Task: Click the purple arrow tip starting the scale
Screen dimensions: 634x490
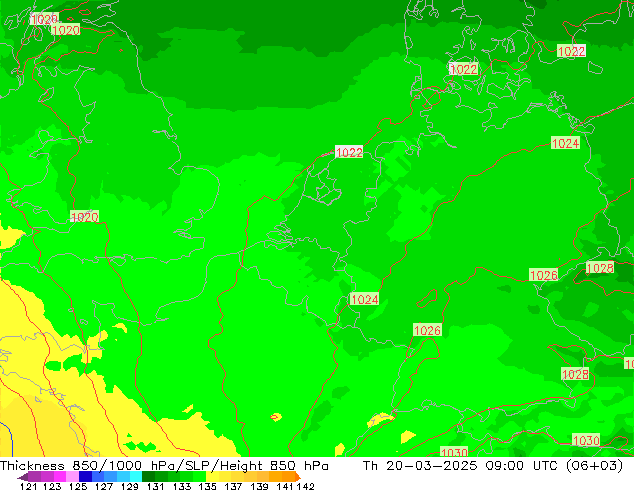Action: (23, 477)
